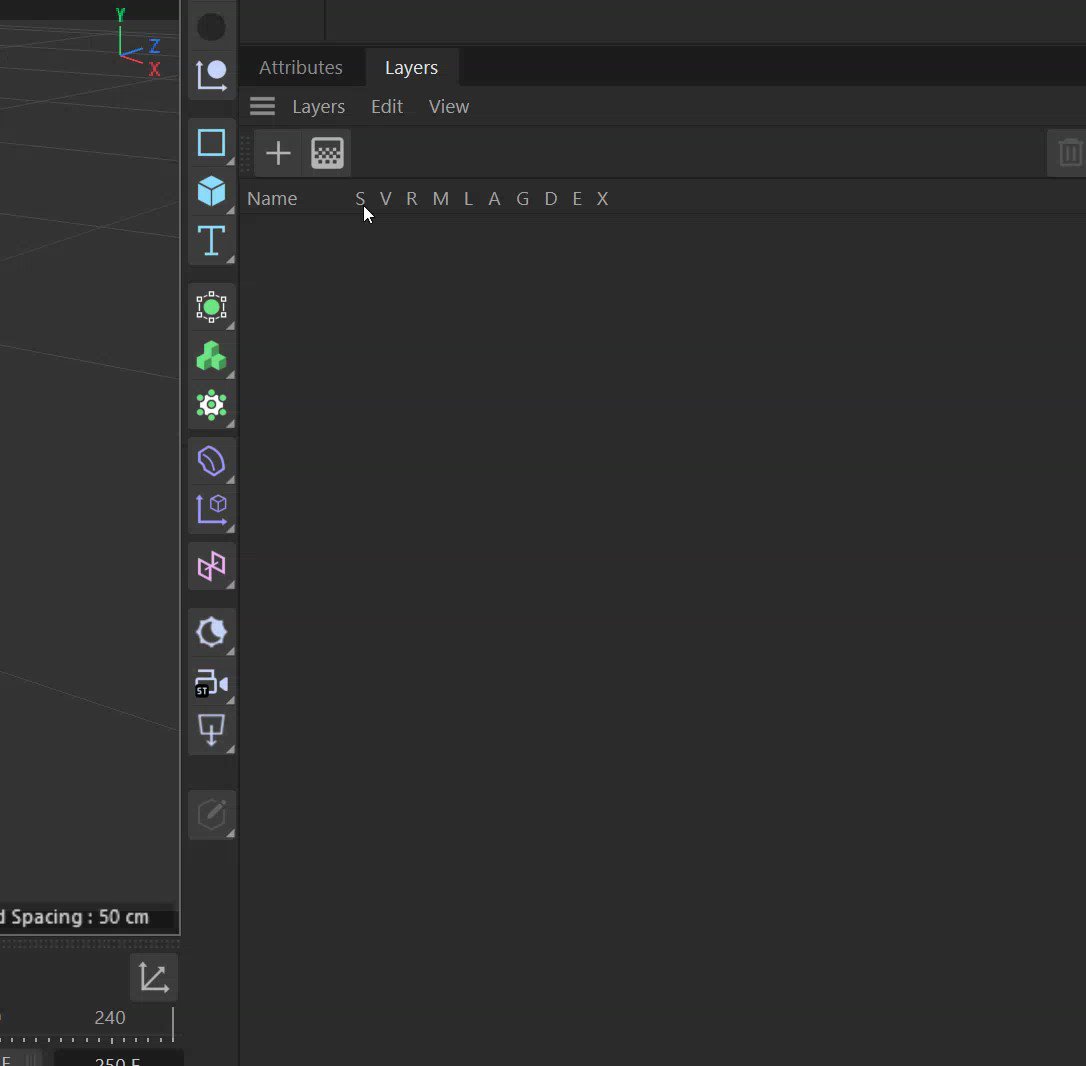The height and width of the screenshot is (1066, 1086).
Task: Add a Light object
Action: click(x=211, y=729)
